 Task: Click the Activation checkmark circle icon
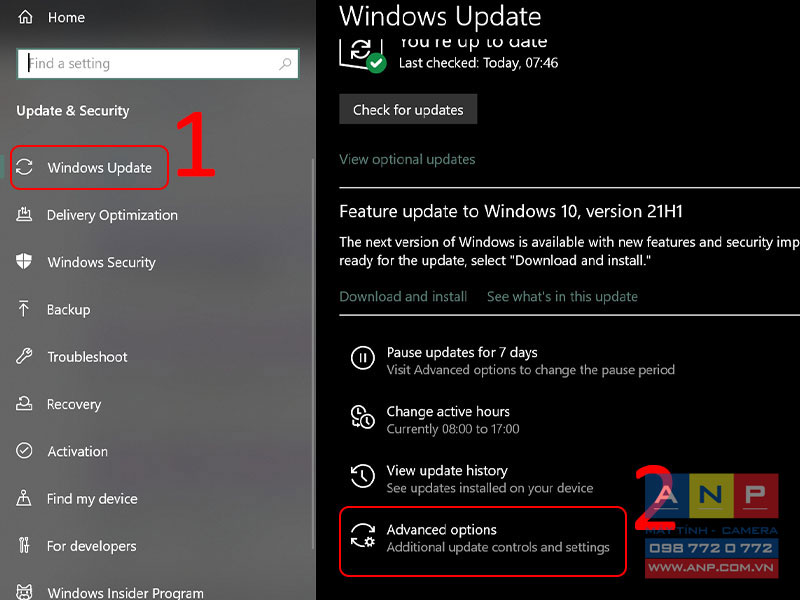click(x=24, y=451)
